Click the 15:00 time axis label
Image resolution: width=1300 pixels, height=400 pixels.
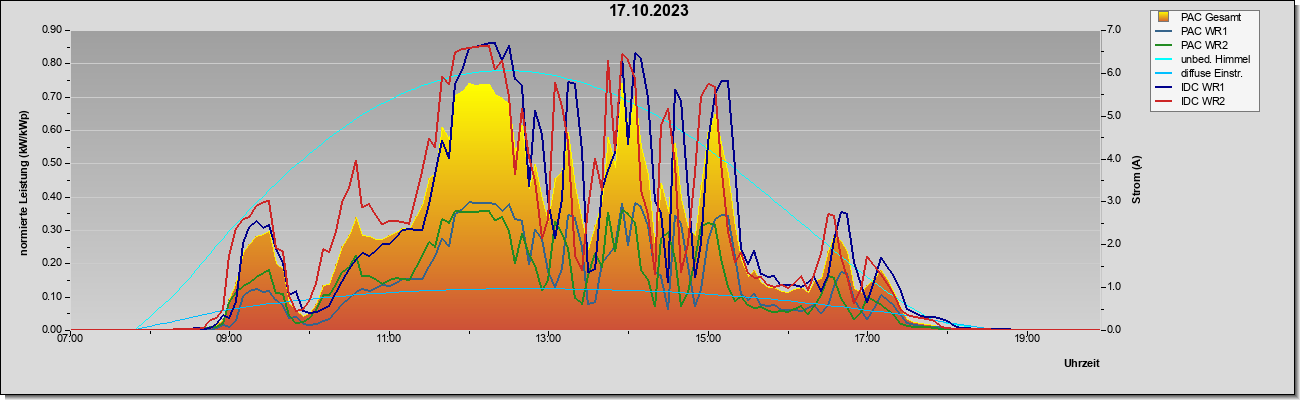pos(708,339)
